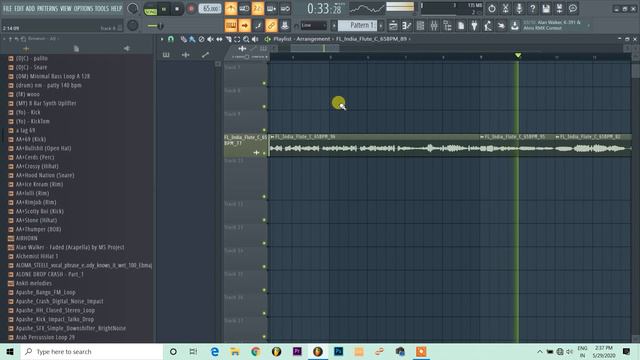Open the browser tree view icon
The width and height of the screenshot is (640, 360).
[x=447, y=25]
